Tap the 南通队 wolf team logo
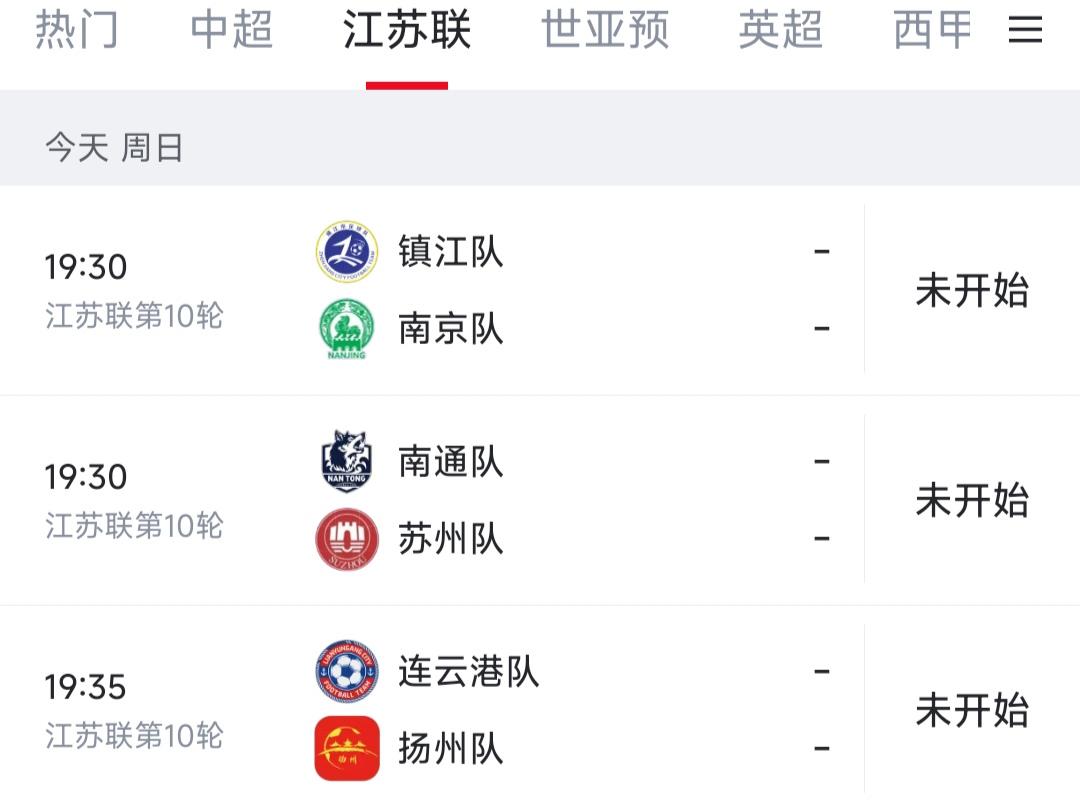 (346, 461)
